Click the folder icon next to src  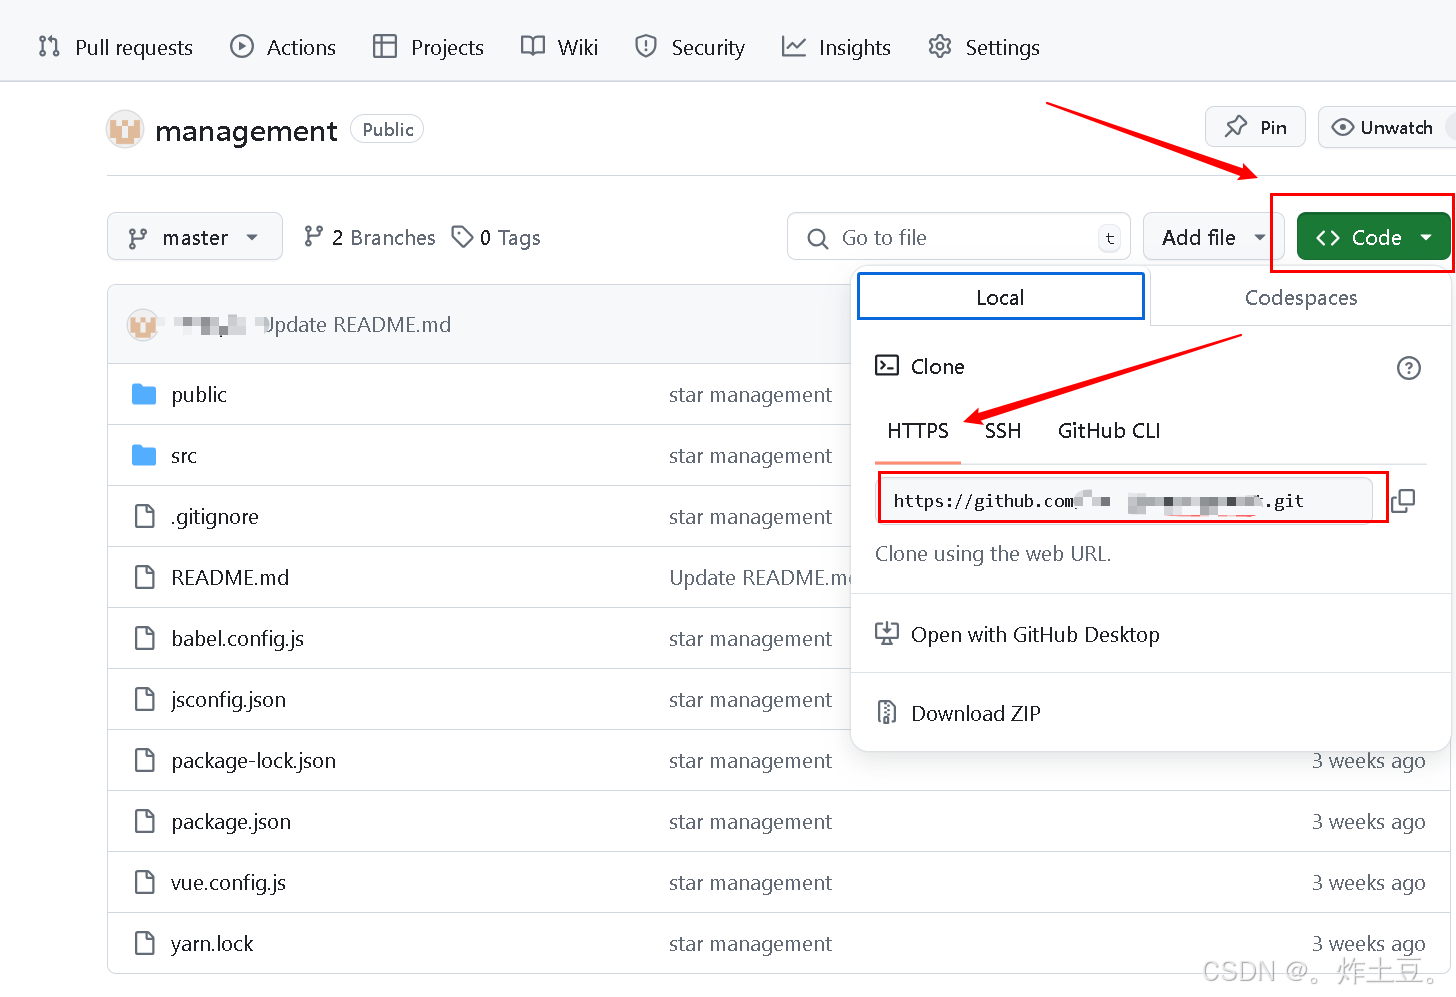click(144, 456)
